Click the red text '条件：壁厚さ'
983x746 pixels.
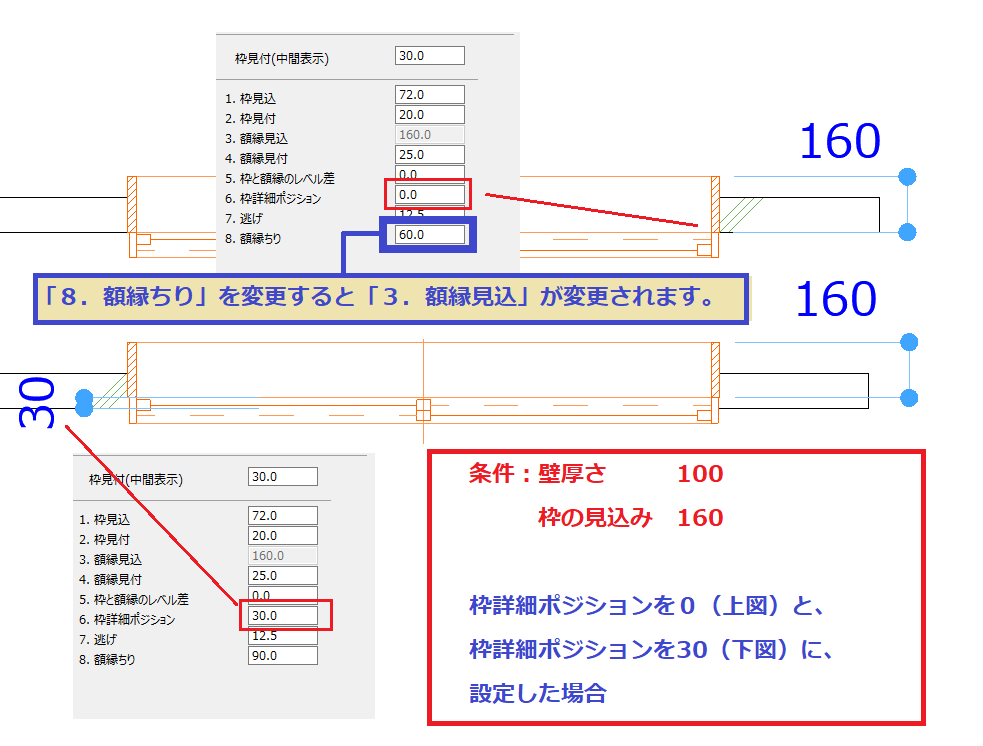pos(538,473)
